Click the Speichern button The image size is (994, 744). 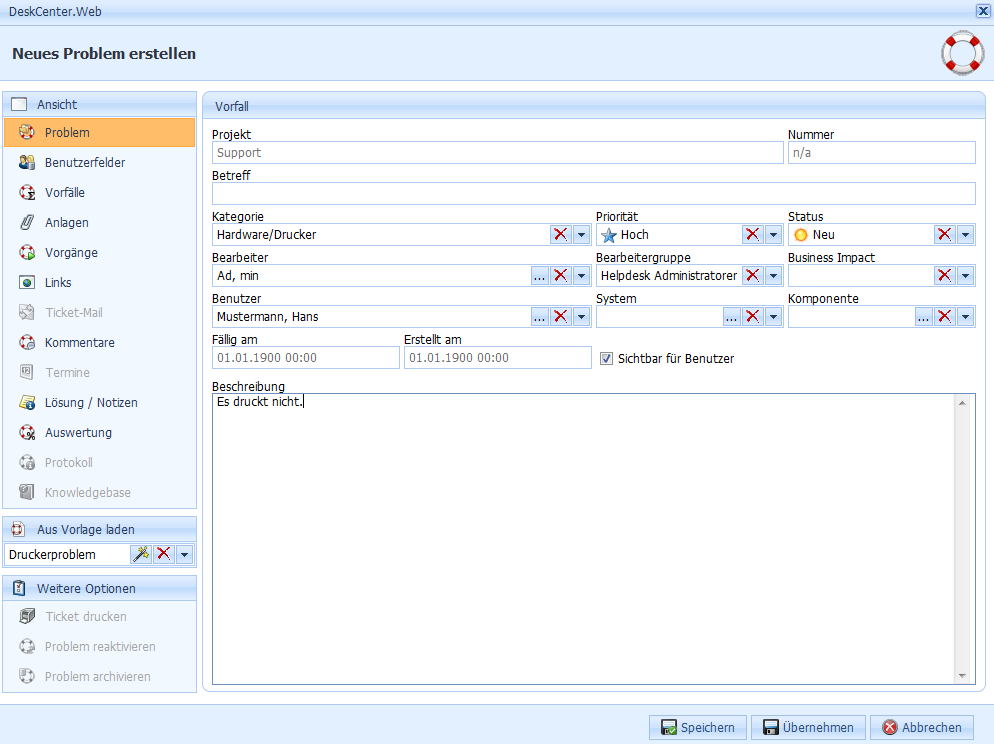tap(698, 728)
